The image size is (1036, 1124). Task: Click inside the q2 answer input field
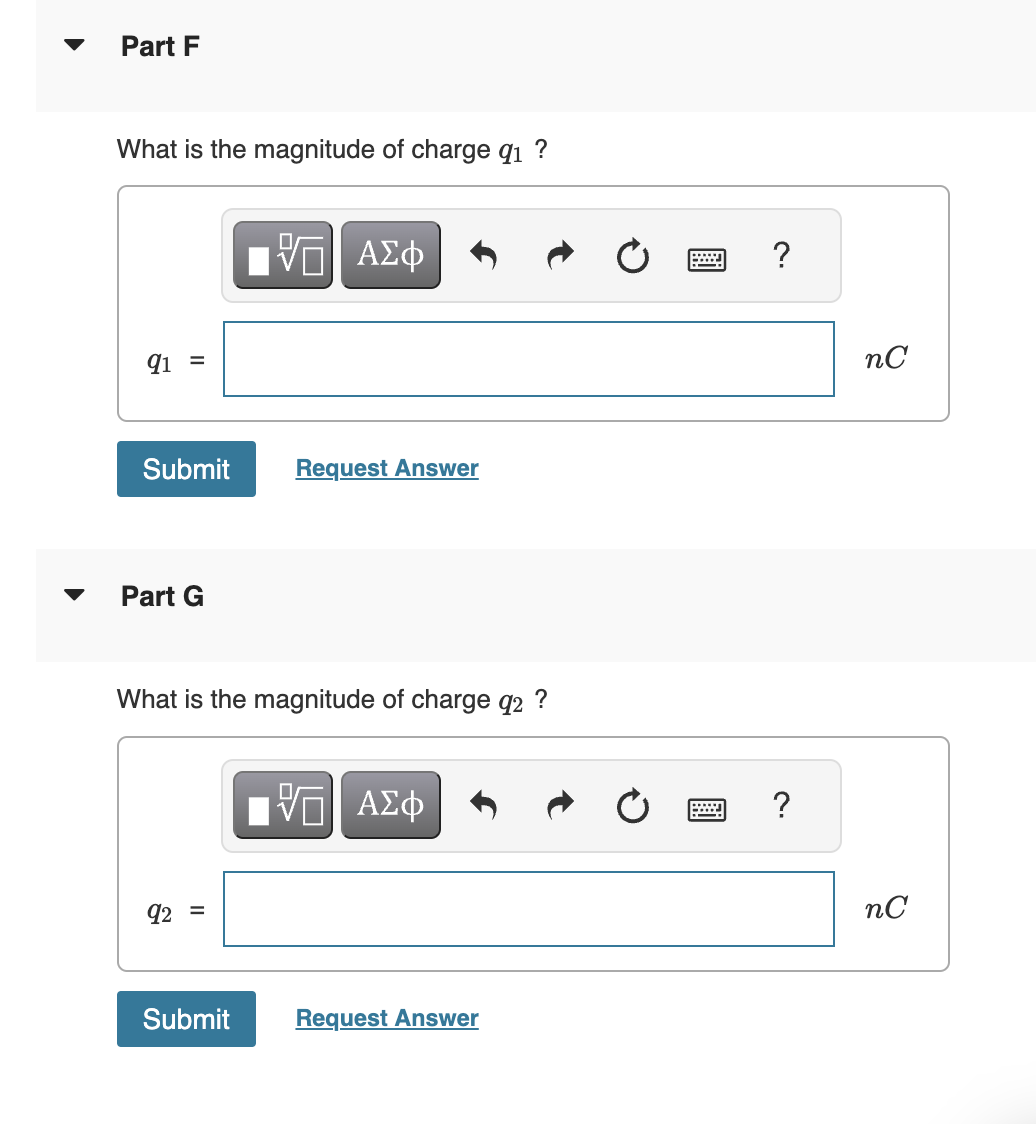point(529,908)
